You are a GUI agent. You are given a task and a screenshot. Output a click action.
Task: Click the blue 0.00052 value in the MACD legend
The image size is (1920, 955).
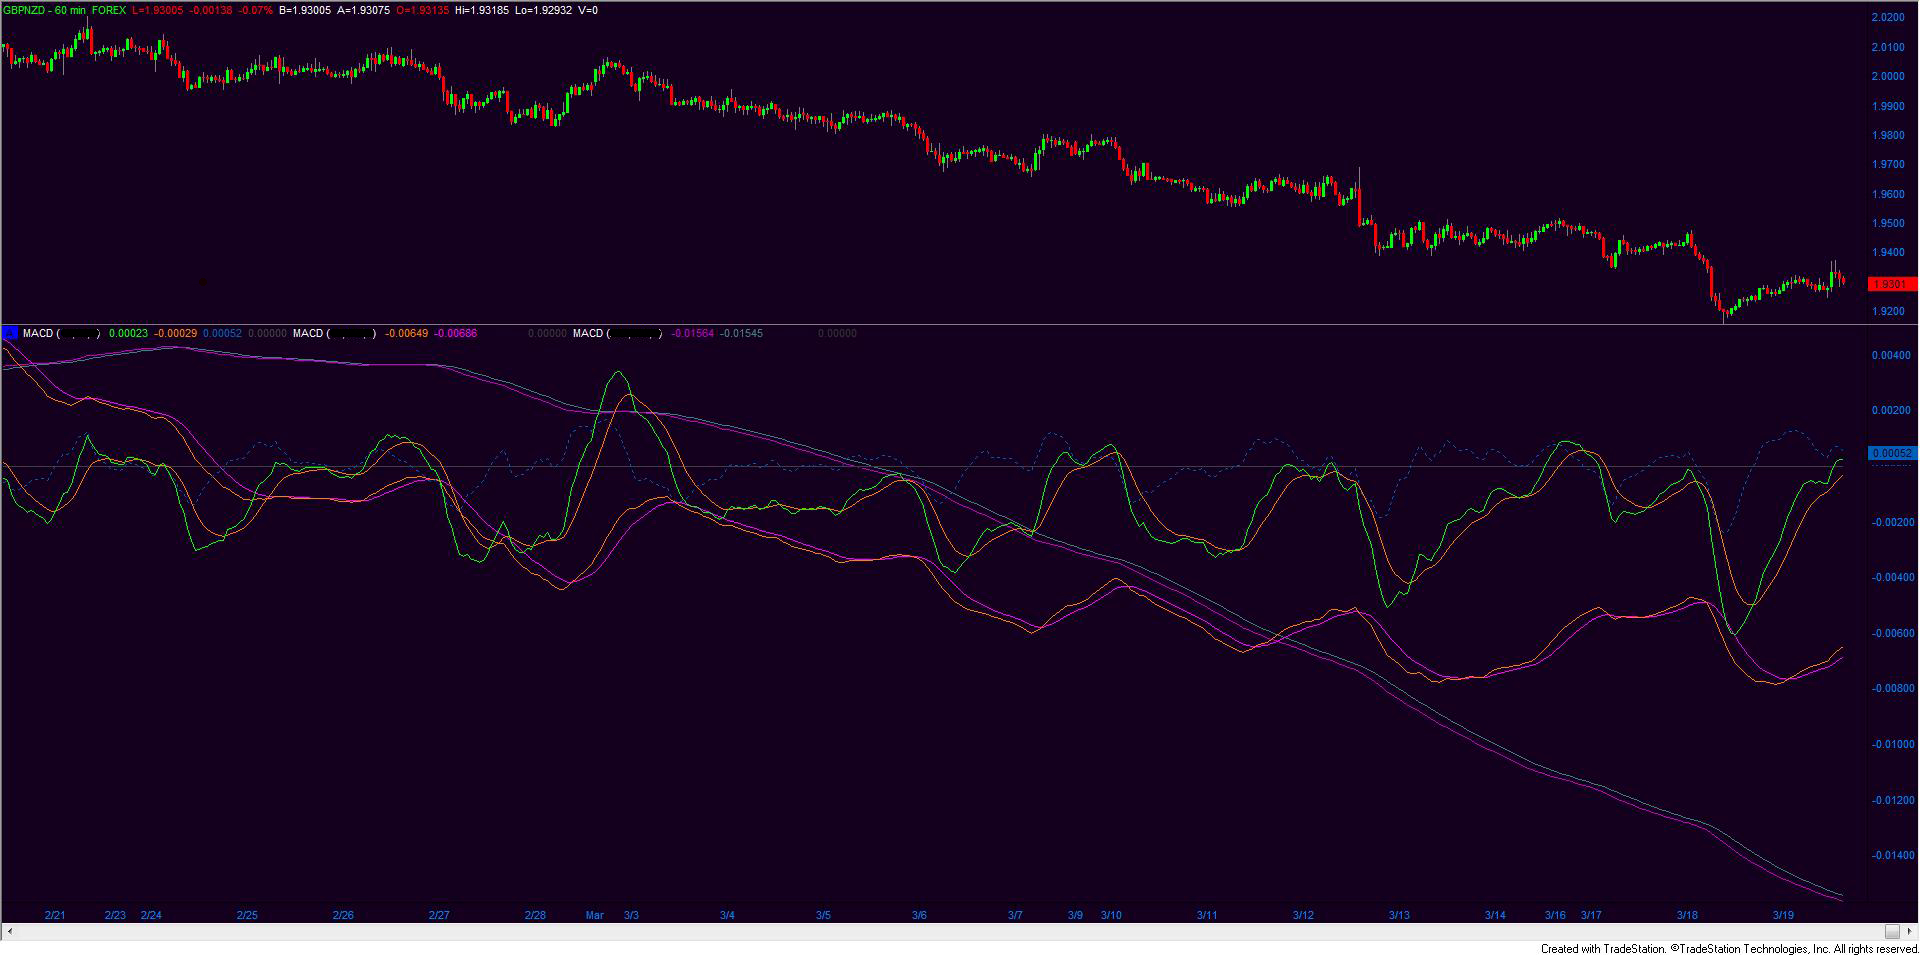(222, 333)
